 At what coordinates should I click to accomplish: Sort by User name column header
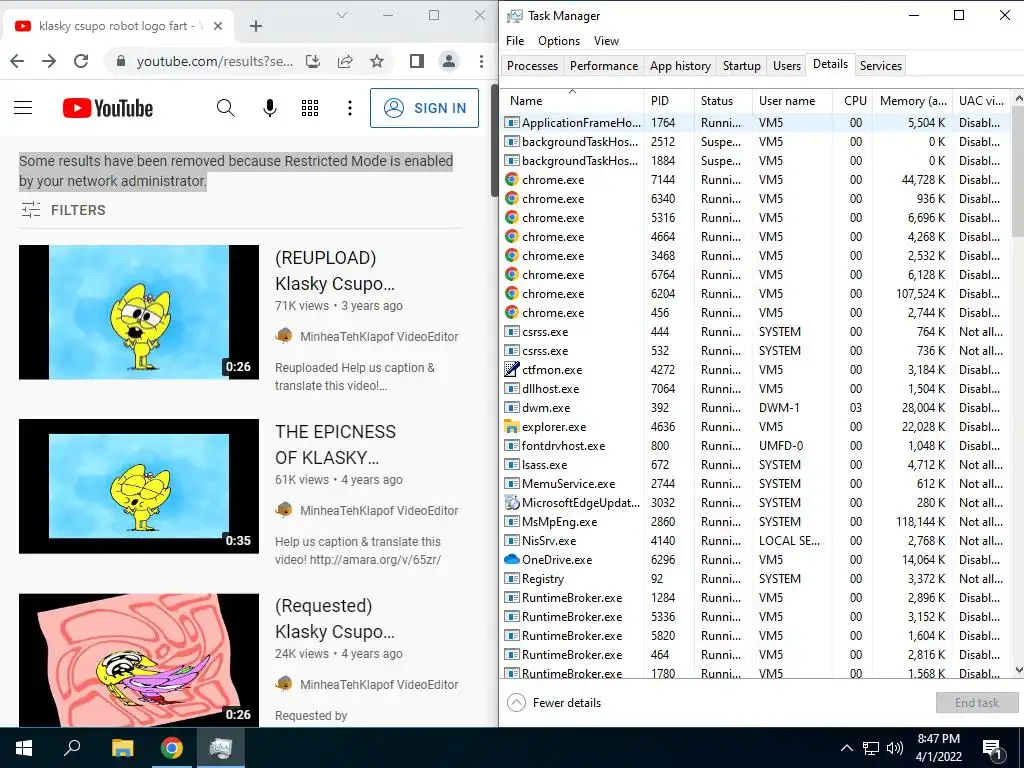[x=792, y=101]
